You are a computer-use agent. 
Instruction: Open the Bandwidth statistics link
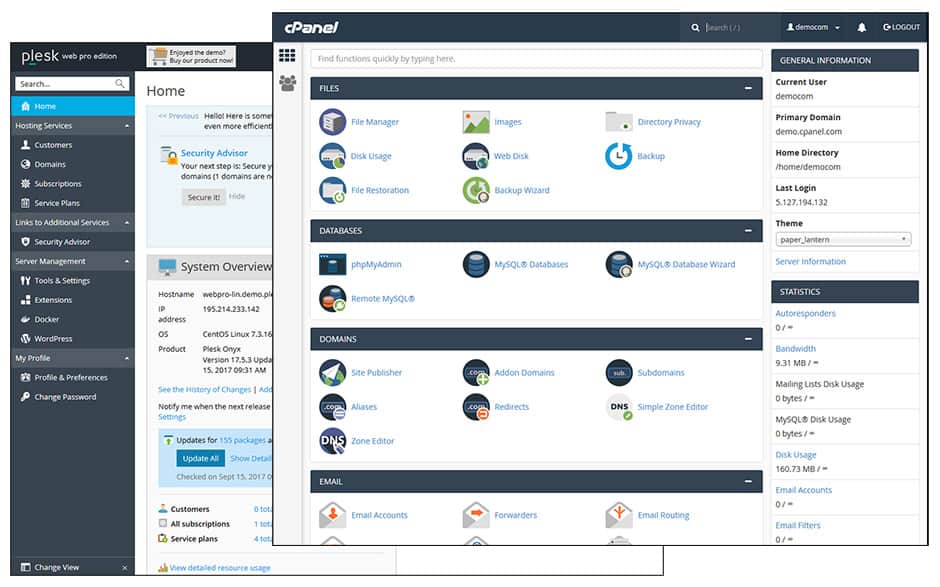pyautogui.click(x=796, y=348)
